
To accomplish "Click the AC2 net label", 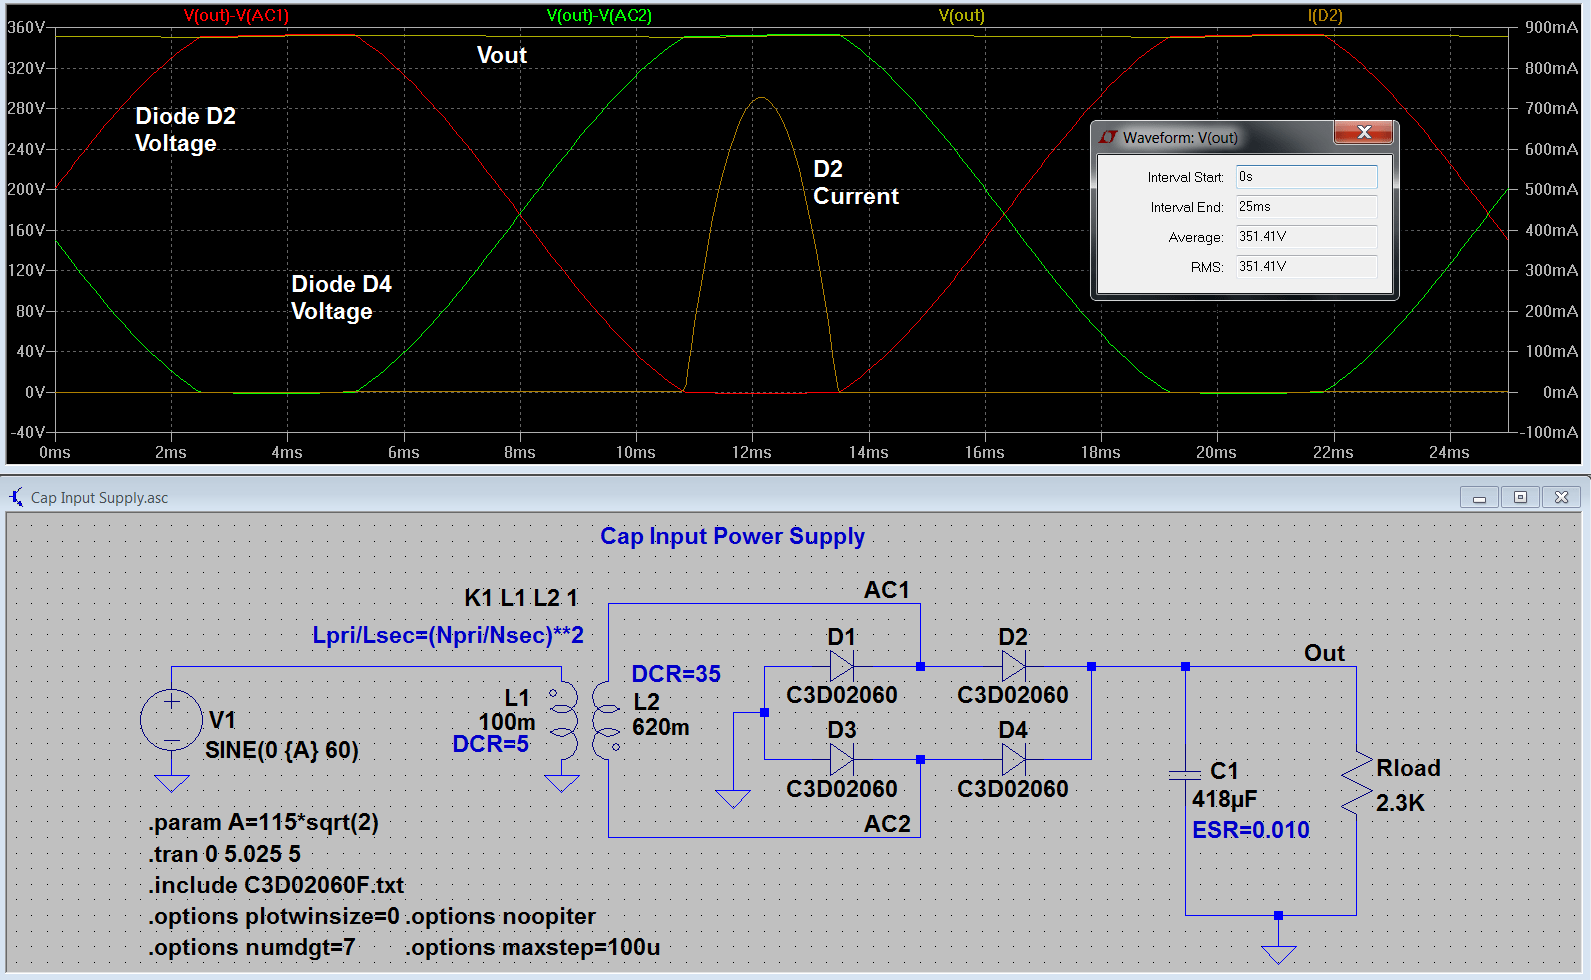I will pos(887,824).
